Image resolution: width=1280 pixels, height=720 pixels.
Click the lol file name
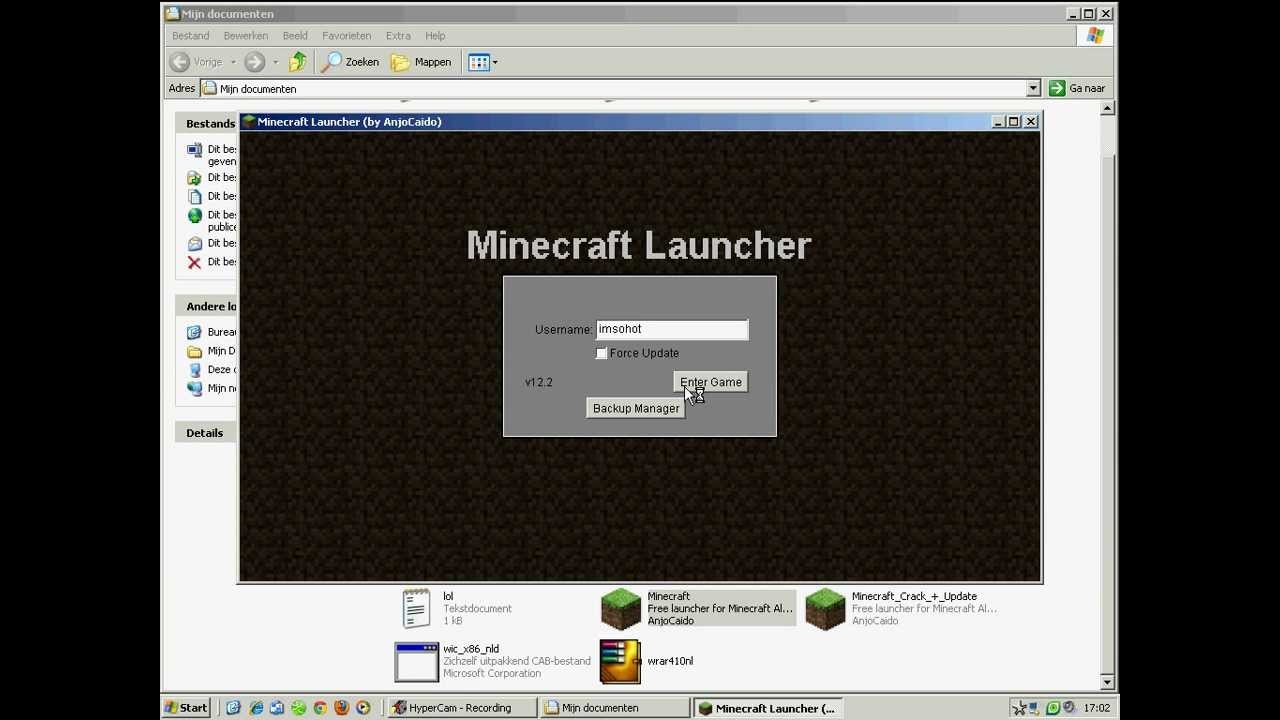tap(448, 596)
